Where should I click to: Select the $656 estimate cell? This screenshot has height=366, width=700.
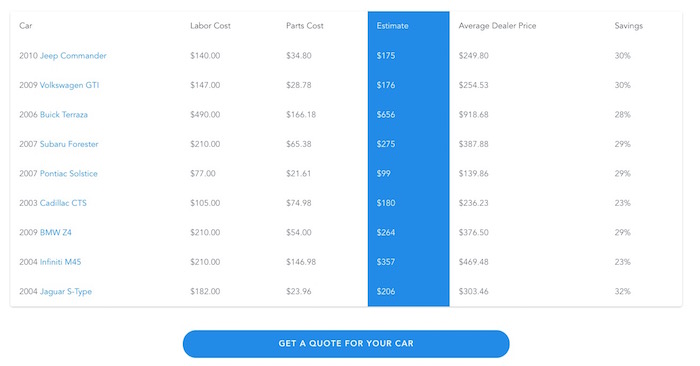(x=386, y=115)
